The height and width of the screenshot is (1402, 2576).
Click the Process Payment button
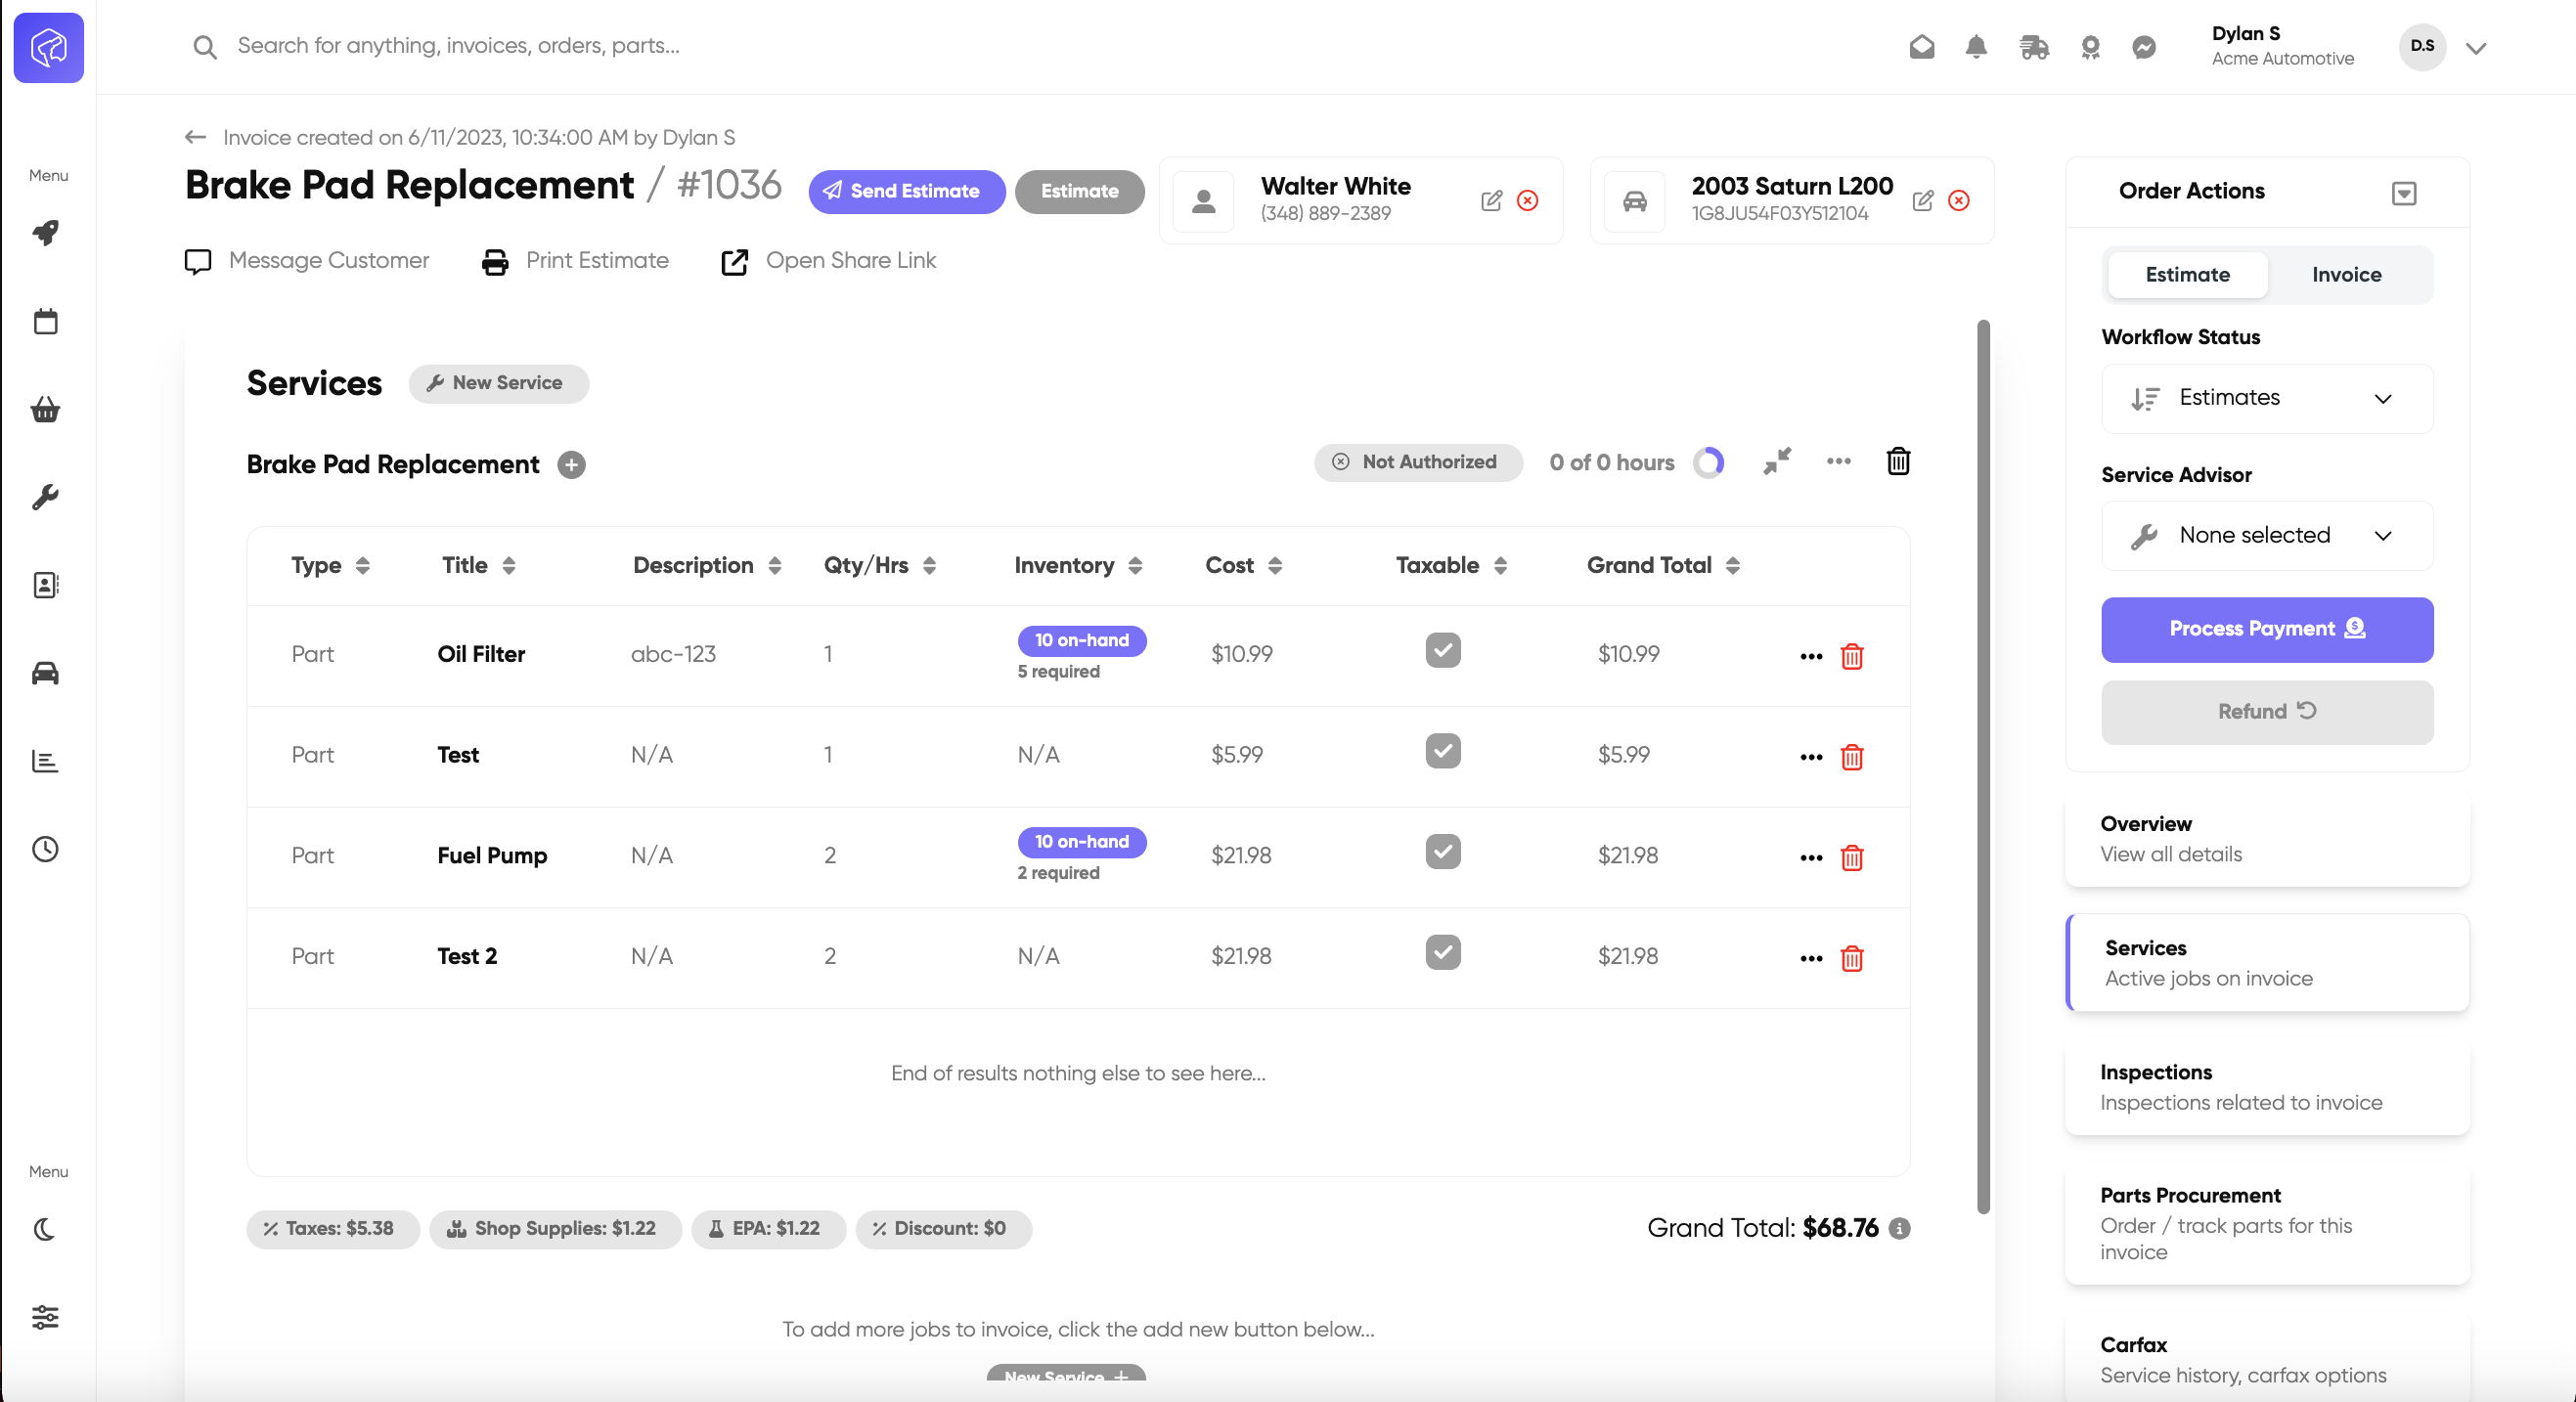tap(2267, 629)
